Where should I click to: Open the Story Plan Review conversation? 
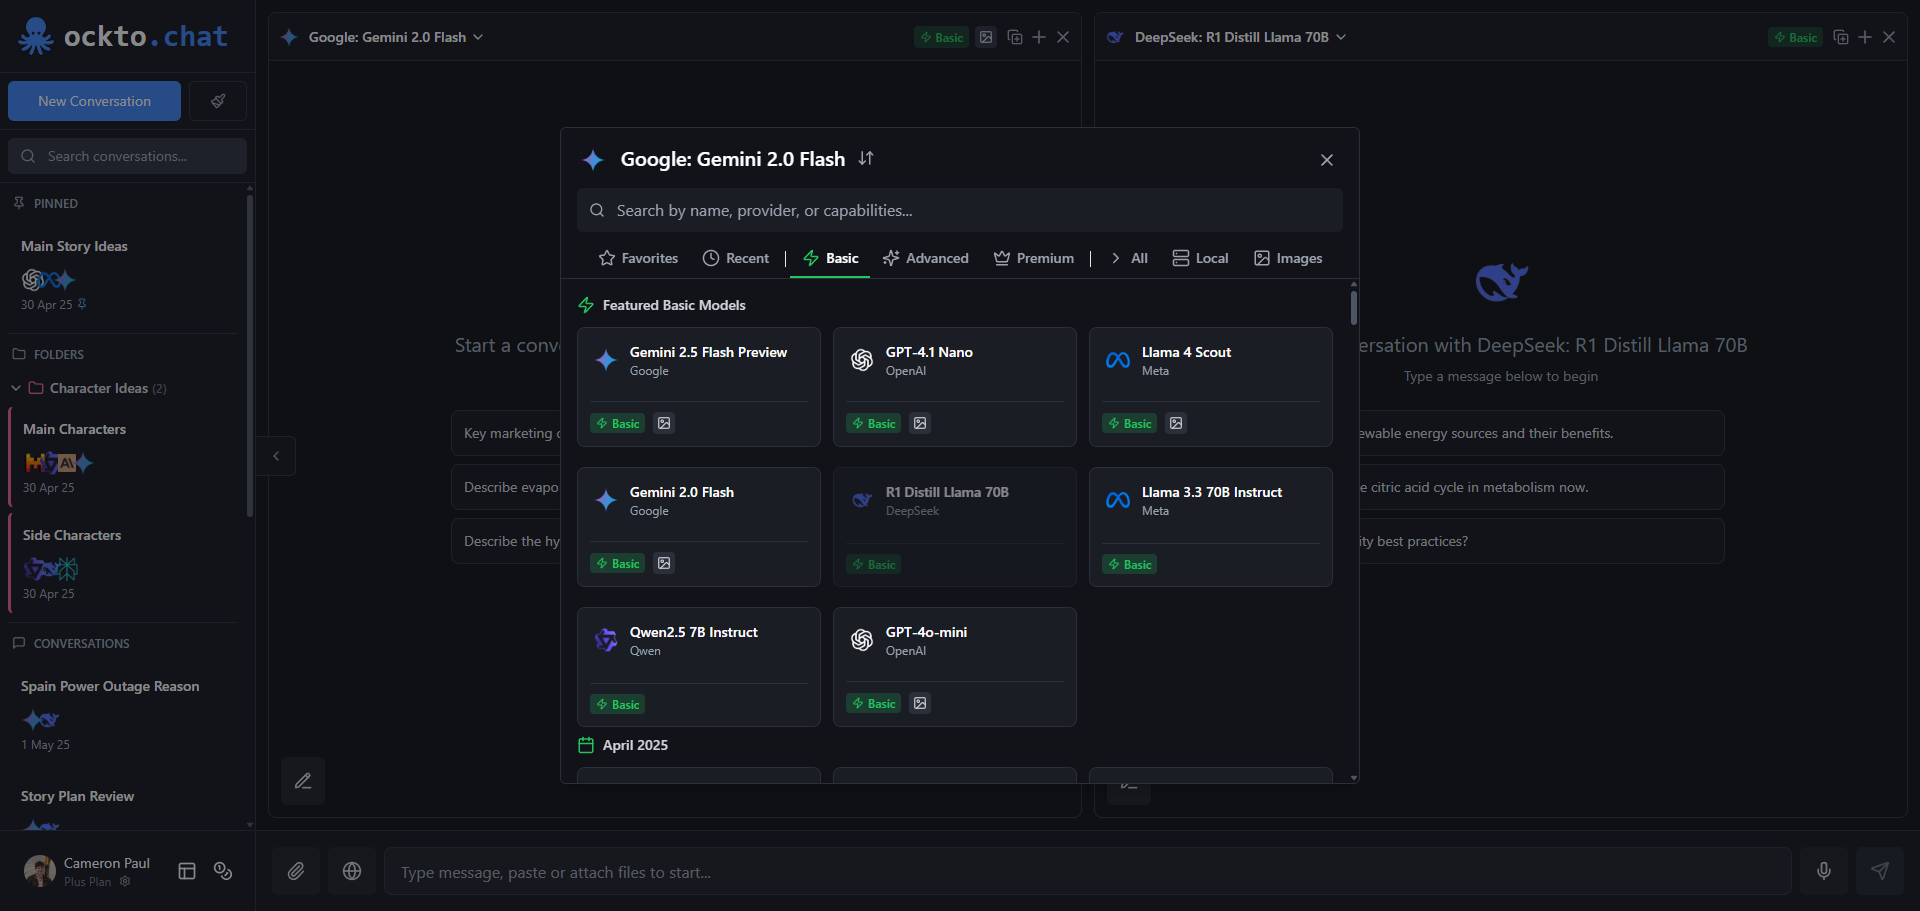pyautogui.click(x=124, y=804)
